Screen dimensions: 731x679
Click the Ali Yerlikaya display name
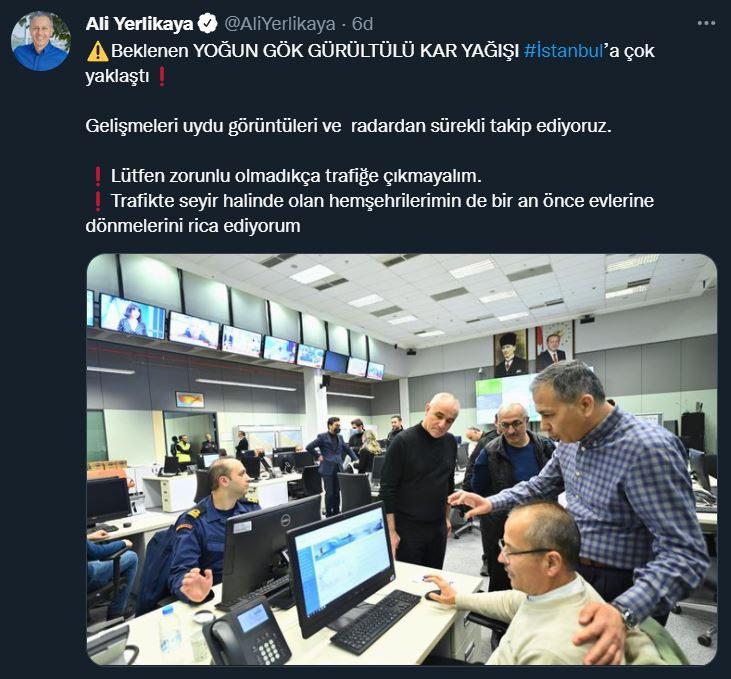click(139, 24)
